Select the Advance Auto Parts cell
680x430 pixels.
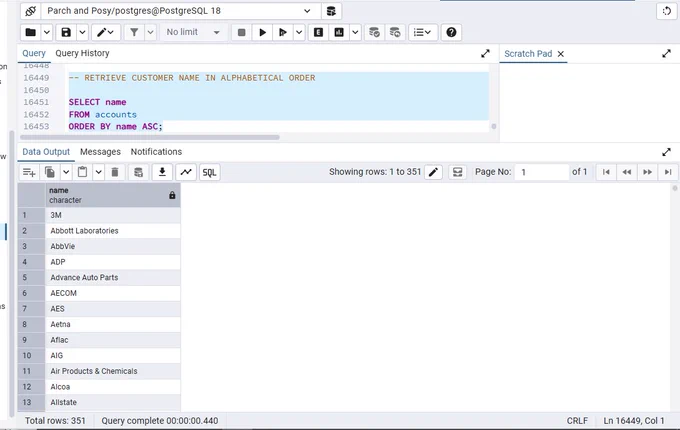click(x=113, y=277)
